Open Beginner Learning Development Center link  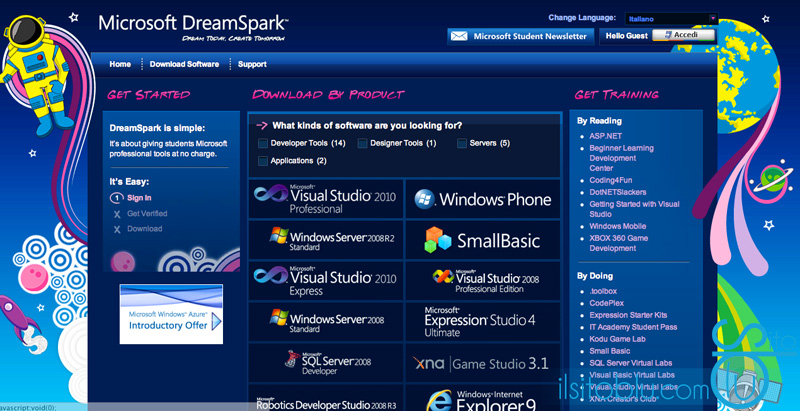(x=621, y=158)
